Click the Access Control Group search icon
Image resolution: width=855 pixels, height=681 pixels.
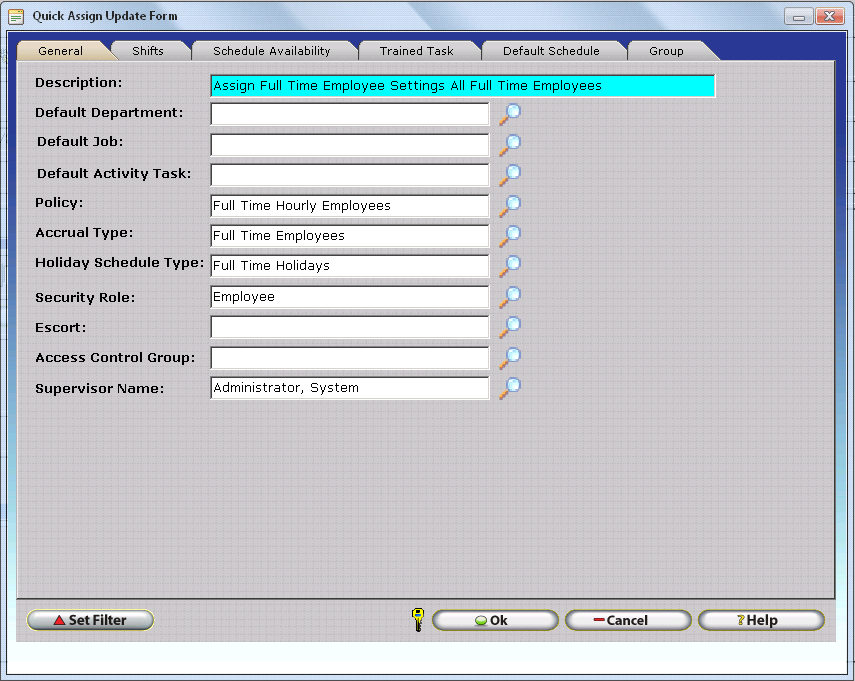[x=510, y=357]
